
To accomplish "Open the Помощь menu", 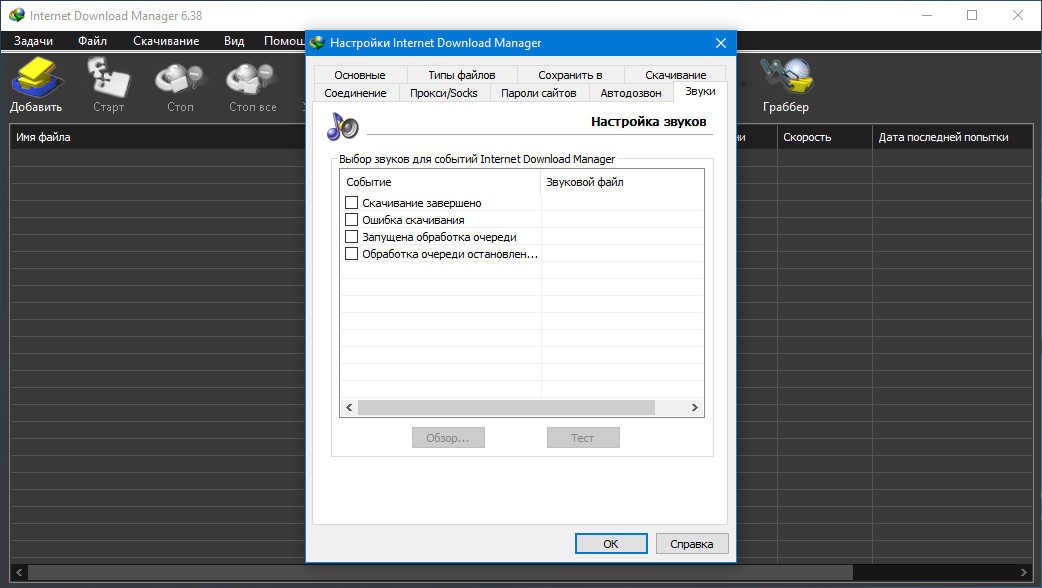I will [x=284, y=41].
